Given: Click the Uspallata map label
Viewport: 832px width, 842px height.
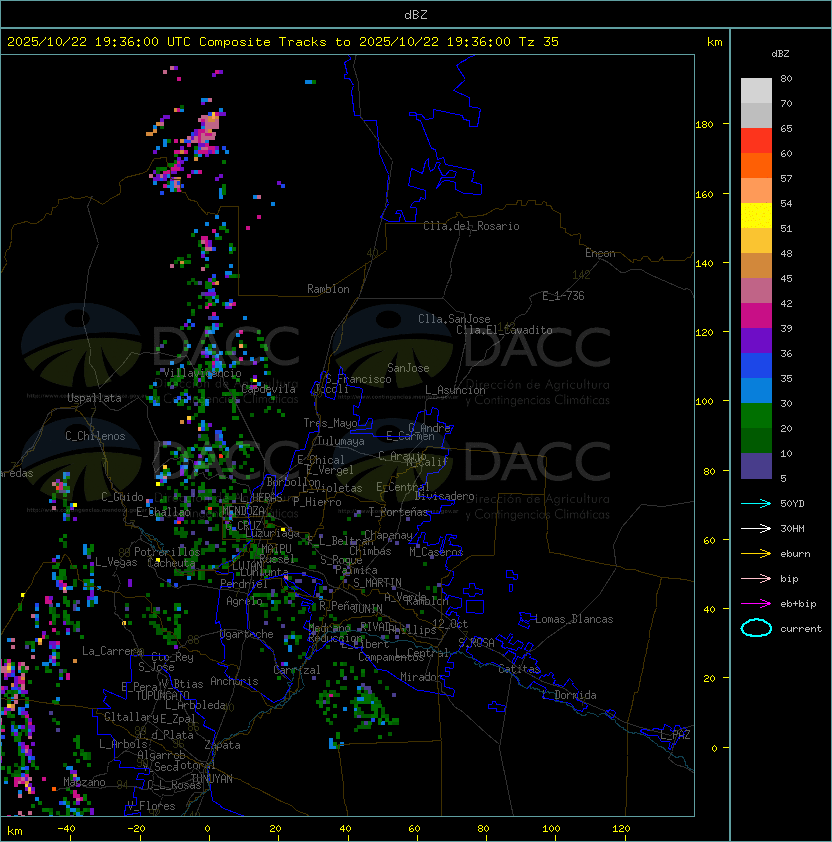Looking at the screenshot, I should pos(94,398).
